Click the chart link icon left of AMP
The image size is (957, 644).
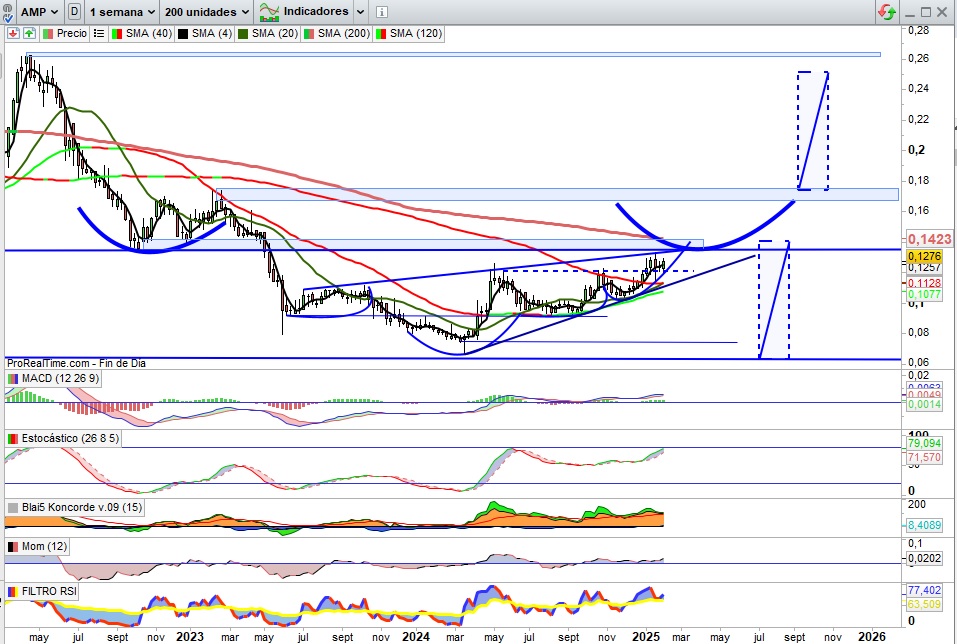coord(7,12)
